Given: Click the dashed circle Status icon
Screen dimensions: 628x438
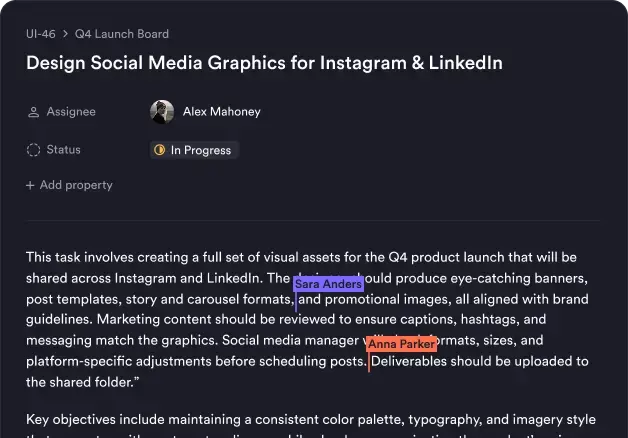Looking at the screenshot, I should point(33,150).
